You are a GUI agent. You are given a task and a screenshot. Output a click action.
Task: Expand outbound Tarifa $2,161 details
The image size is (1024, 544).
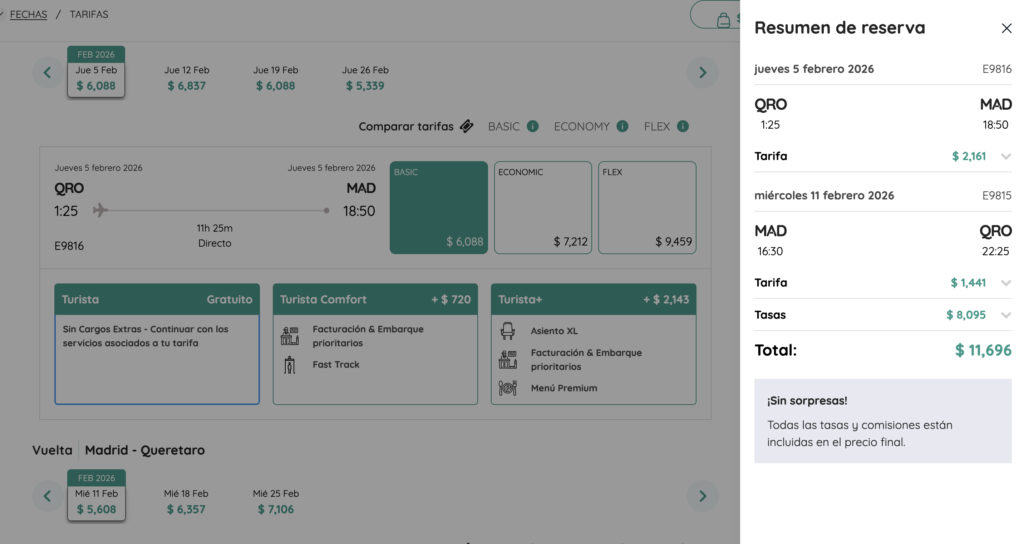click(1005, 156)
